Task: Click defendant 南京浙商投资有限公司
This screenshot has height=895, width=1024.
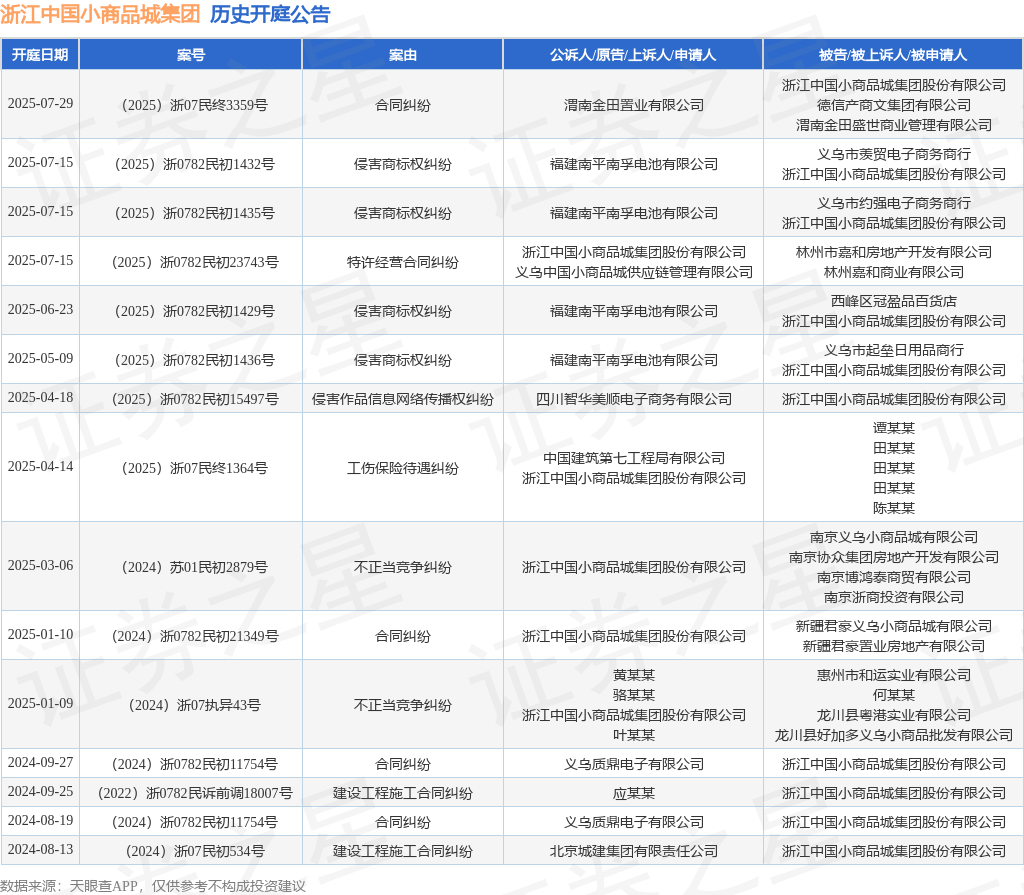Action: click(x=893, y=596)
